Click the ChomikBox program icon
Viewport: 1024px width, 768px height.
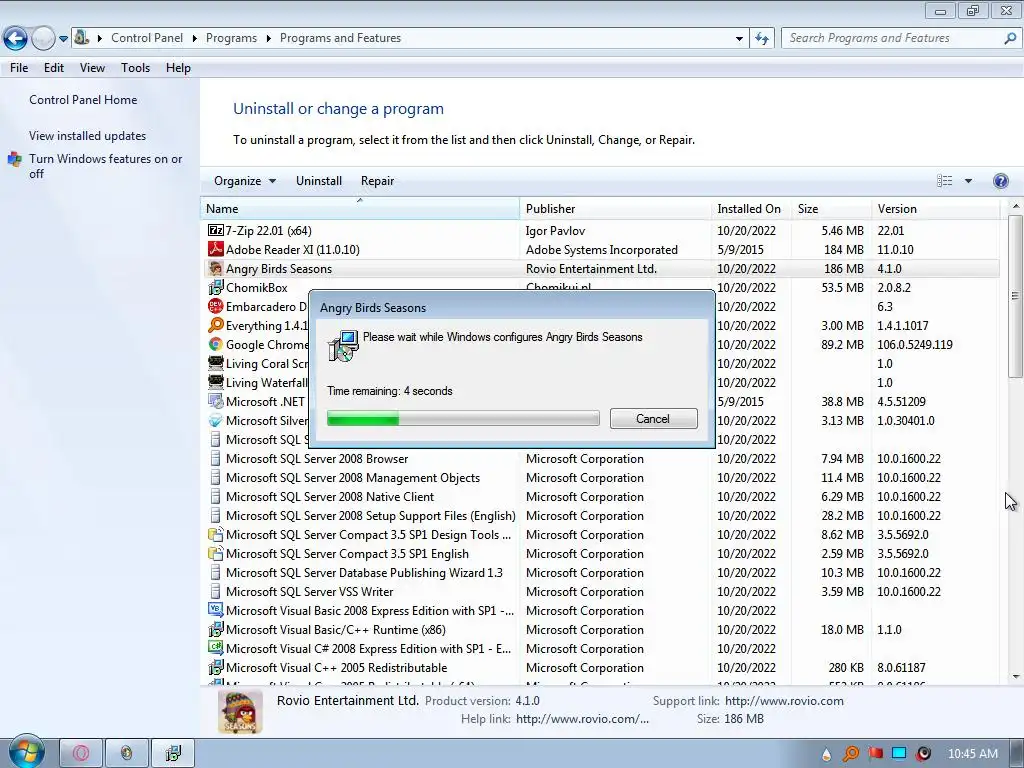(216, 287)
